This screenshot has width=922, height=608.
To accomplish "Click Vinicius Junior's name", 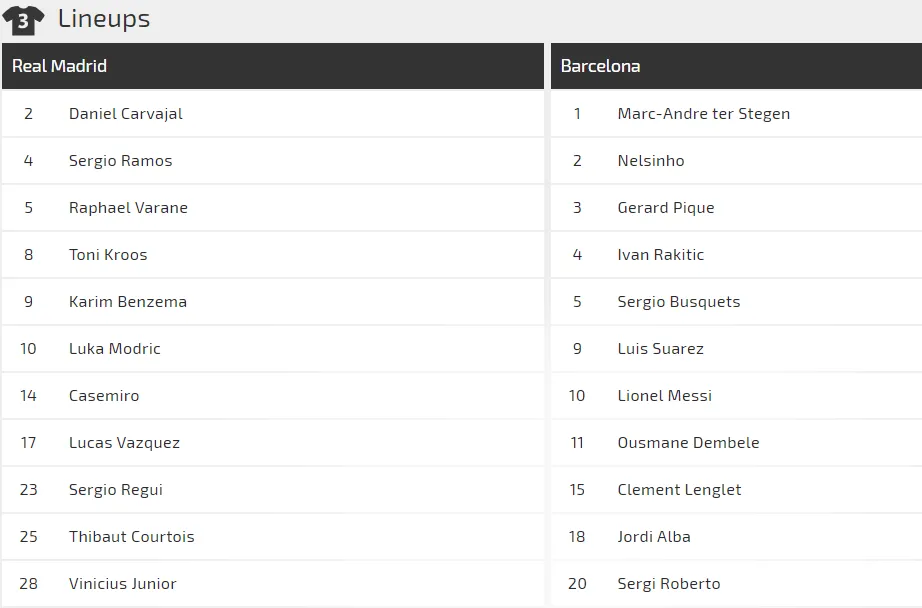I will tap(123, 584).
